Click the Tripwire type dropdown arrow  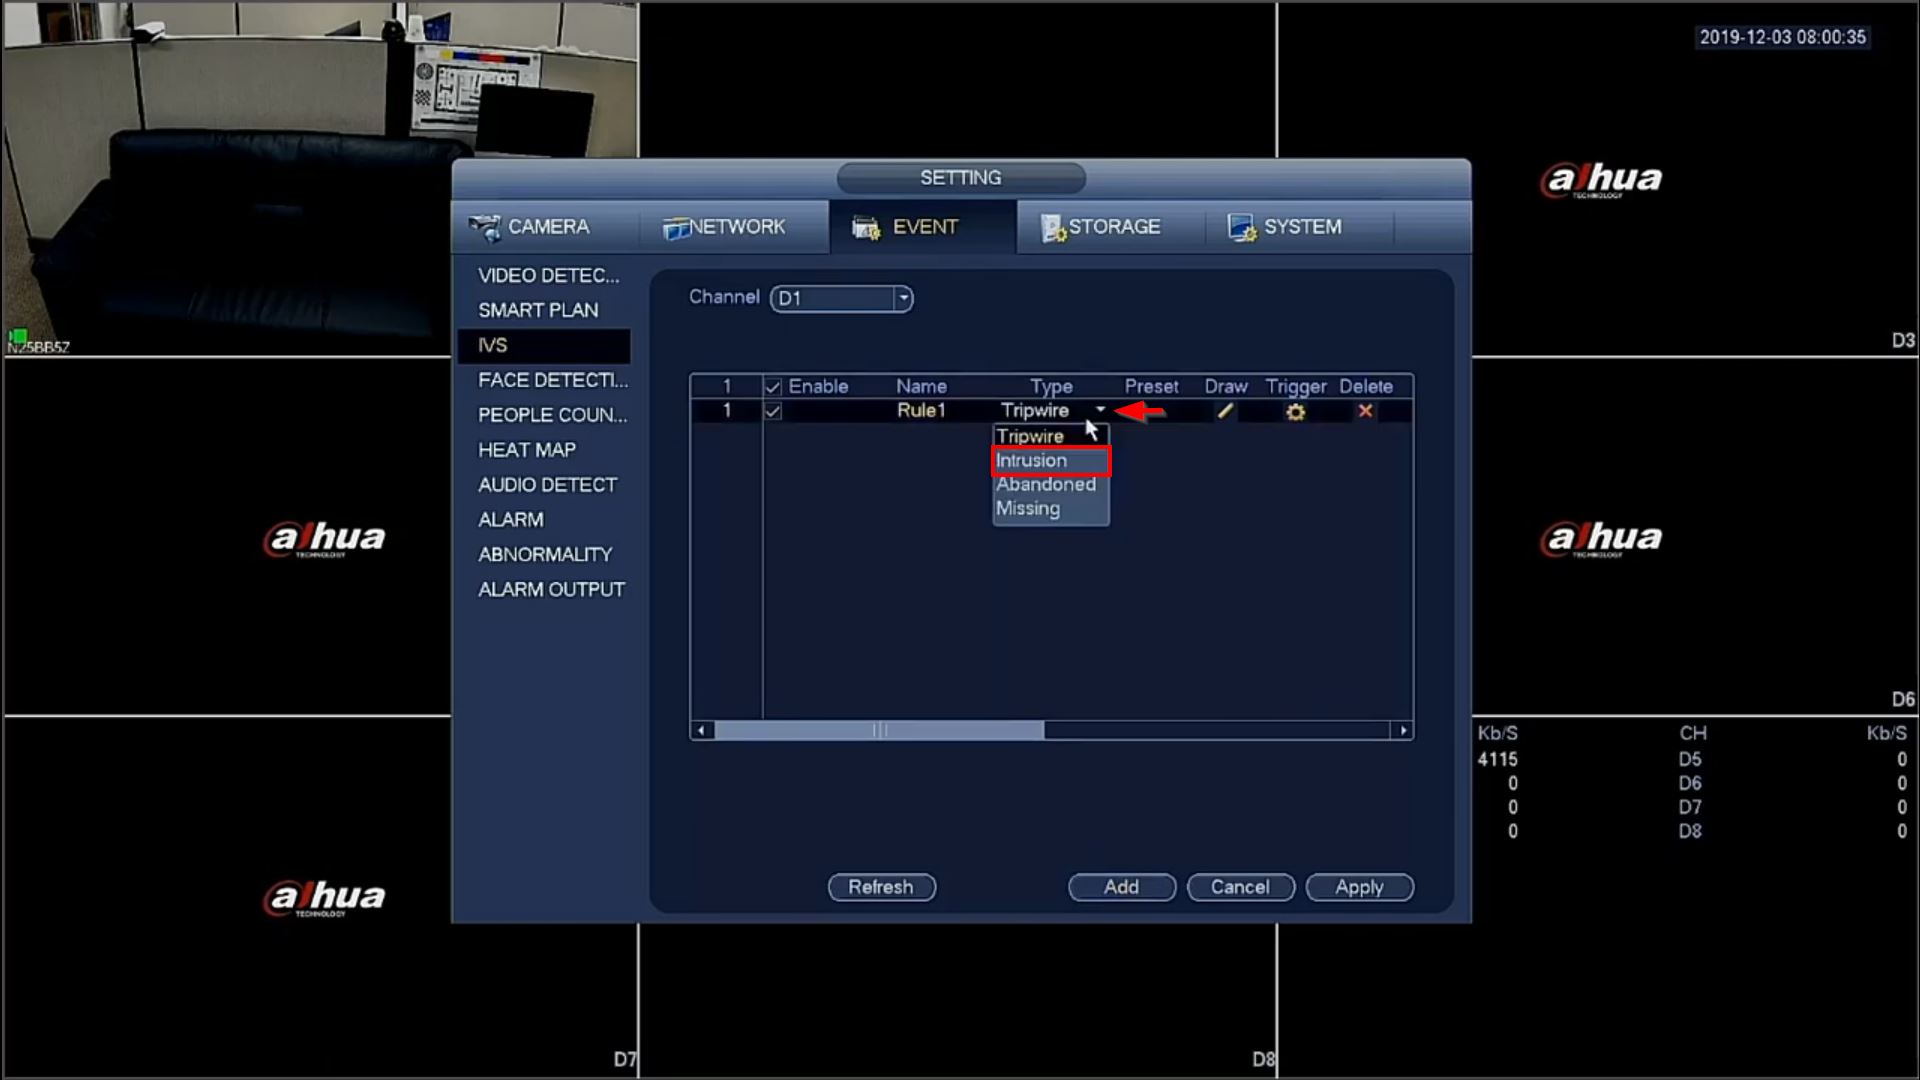point(1100,410)
